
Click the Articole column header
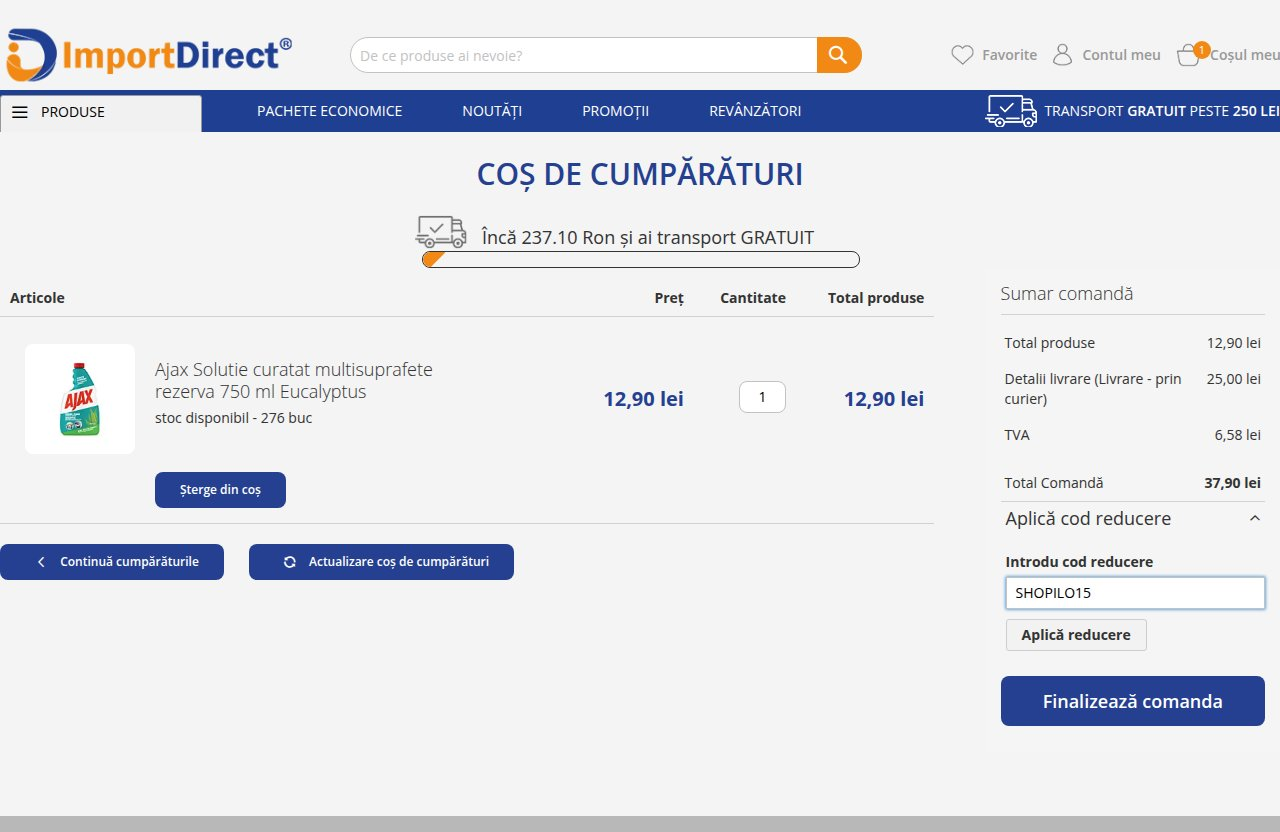[x=37, y=298]
